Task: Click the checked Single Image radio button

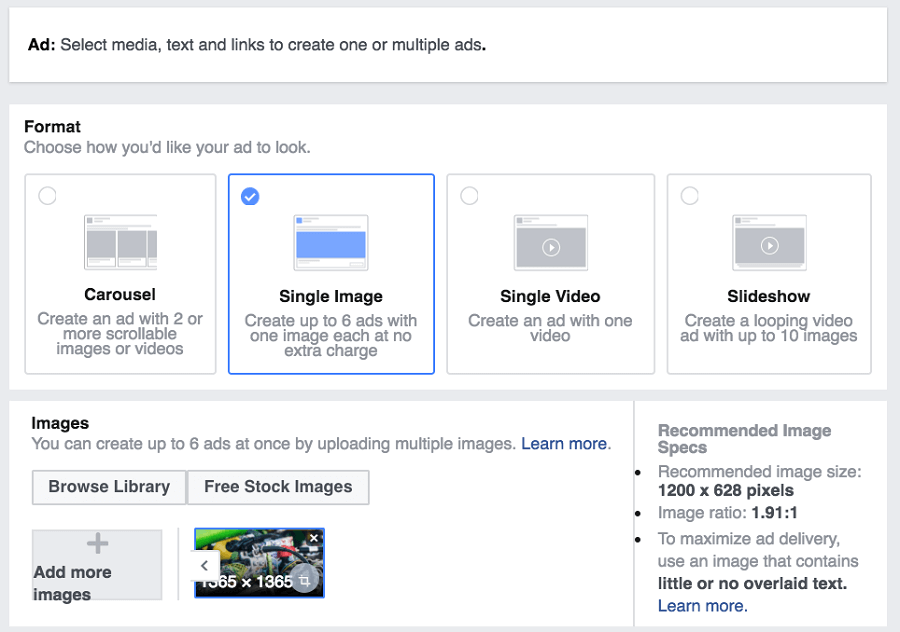Action: [249, 196]
